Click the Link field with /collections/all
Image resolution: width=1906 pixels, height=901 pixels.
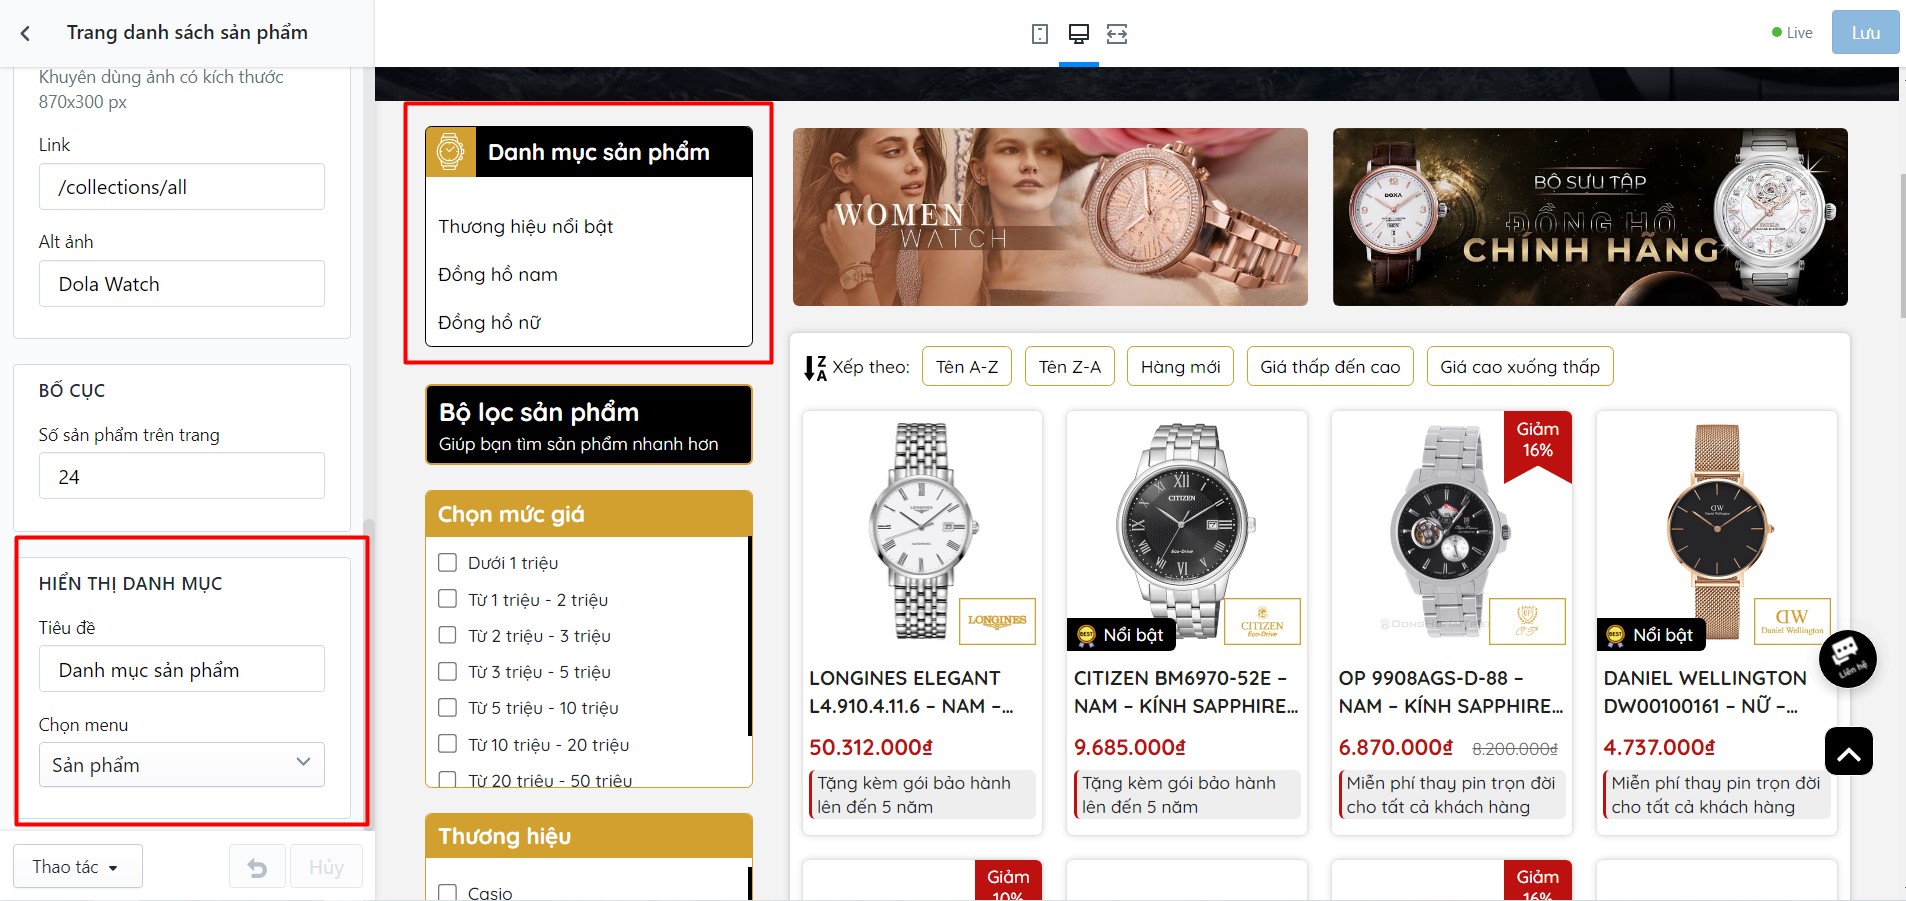coord(182,187)
